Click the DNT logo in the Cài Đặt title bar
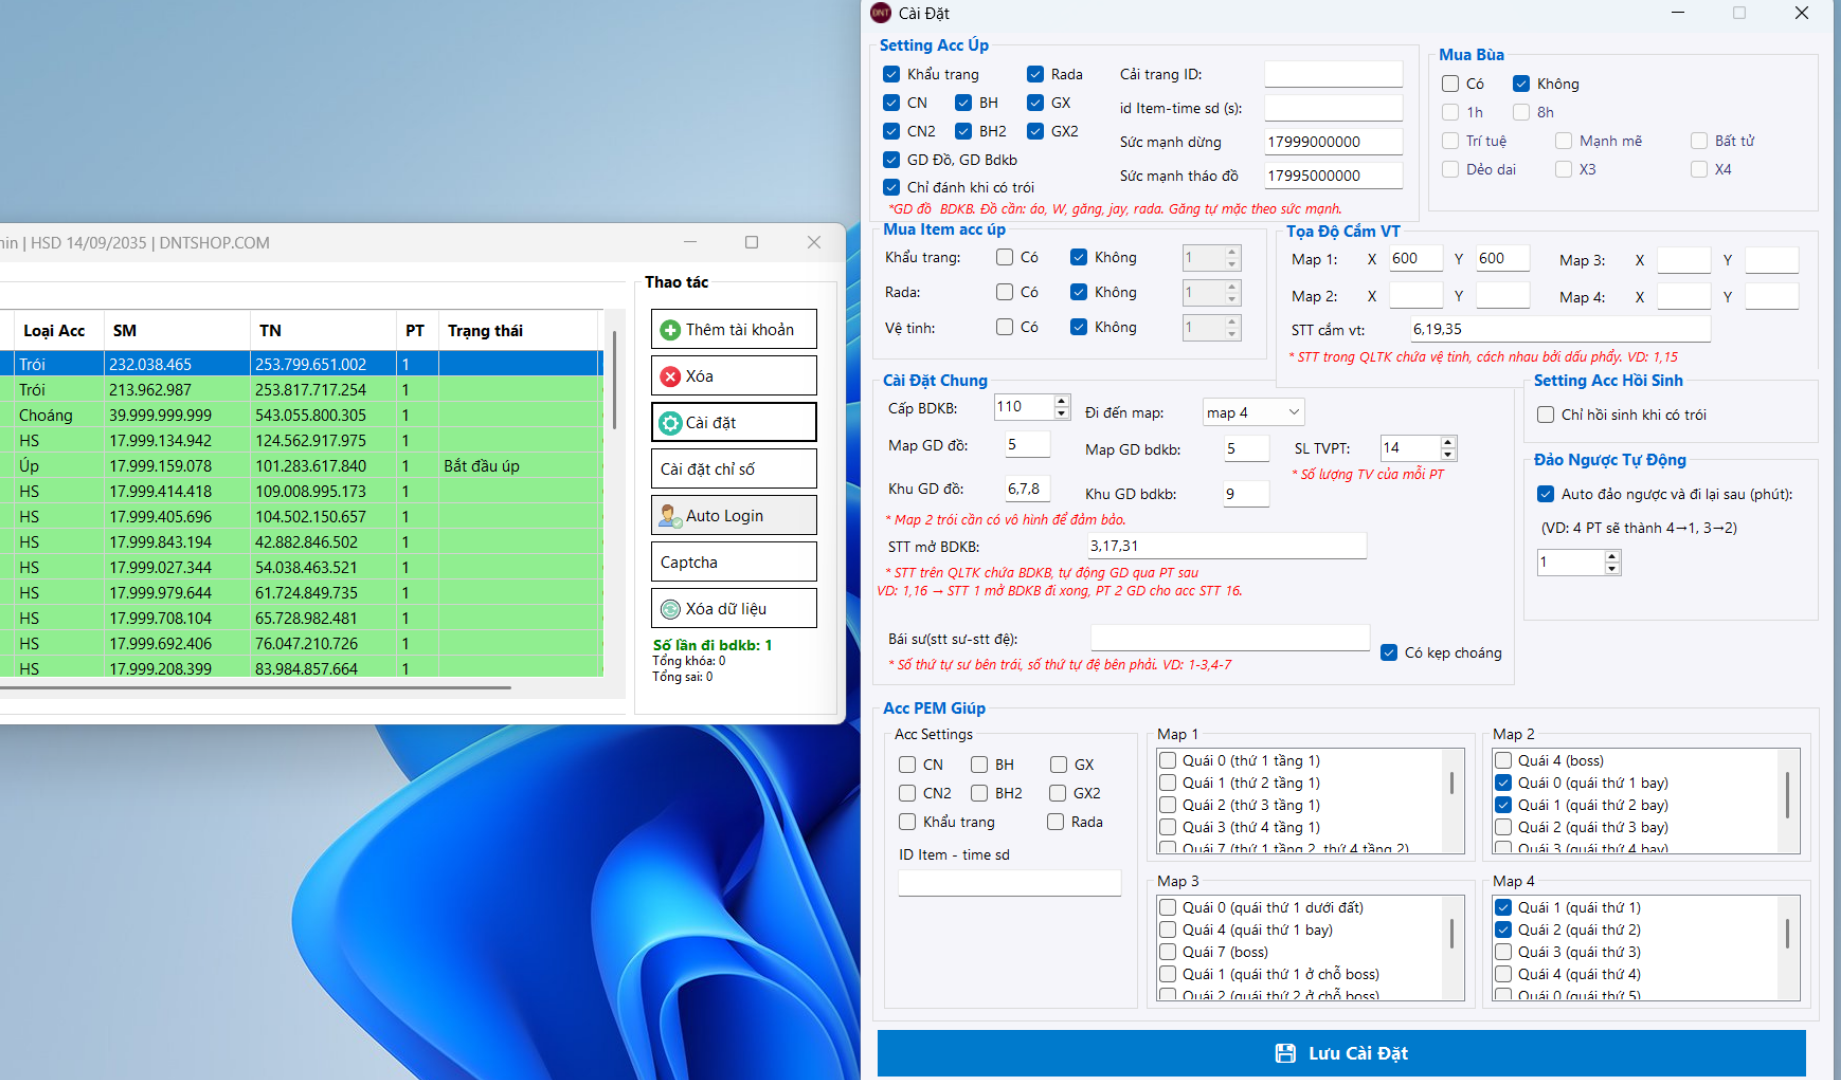 pos(880,13)
